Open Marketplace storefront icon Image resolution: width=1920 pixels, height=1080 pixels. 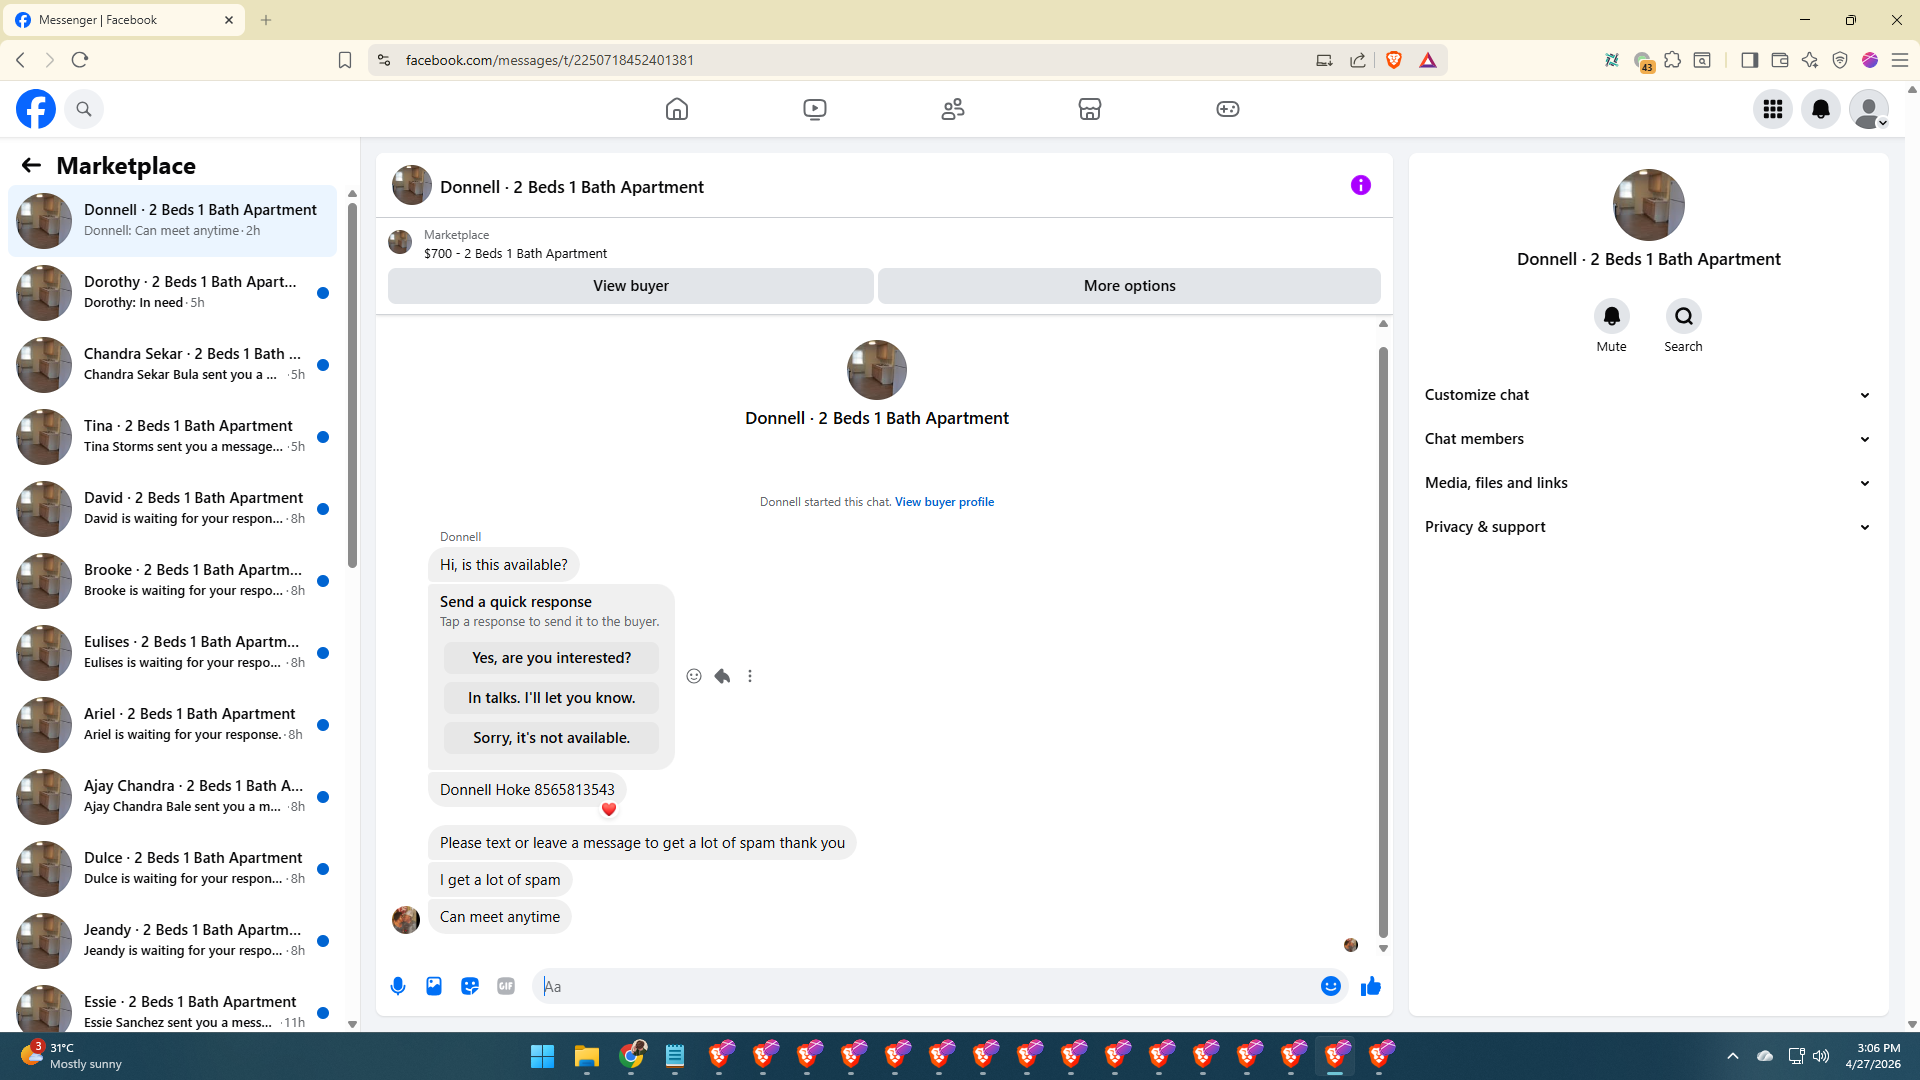(1090, 109)
